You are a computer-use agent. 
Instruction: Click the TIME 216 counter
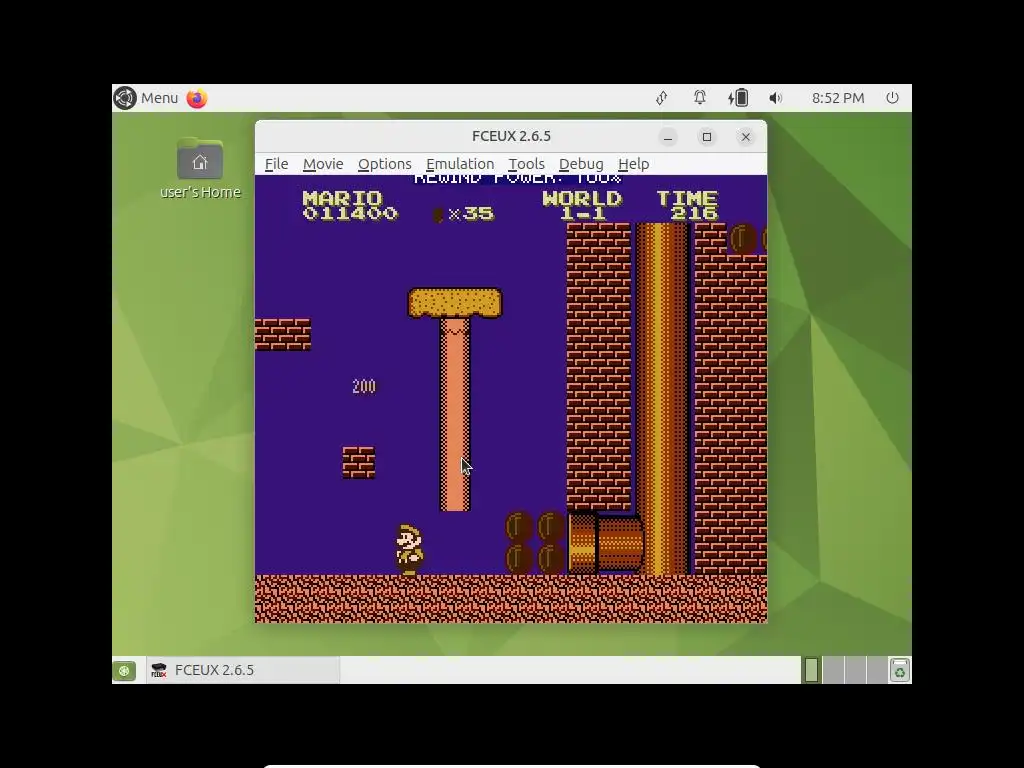(x=687, y=206)
